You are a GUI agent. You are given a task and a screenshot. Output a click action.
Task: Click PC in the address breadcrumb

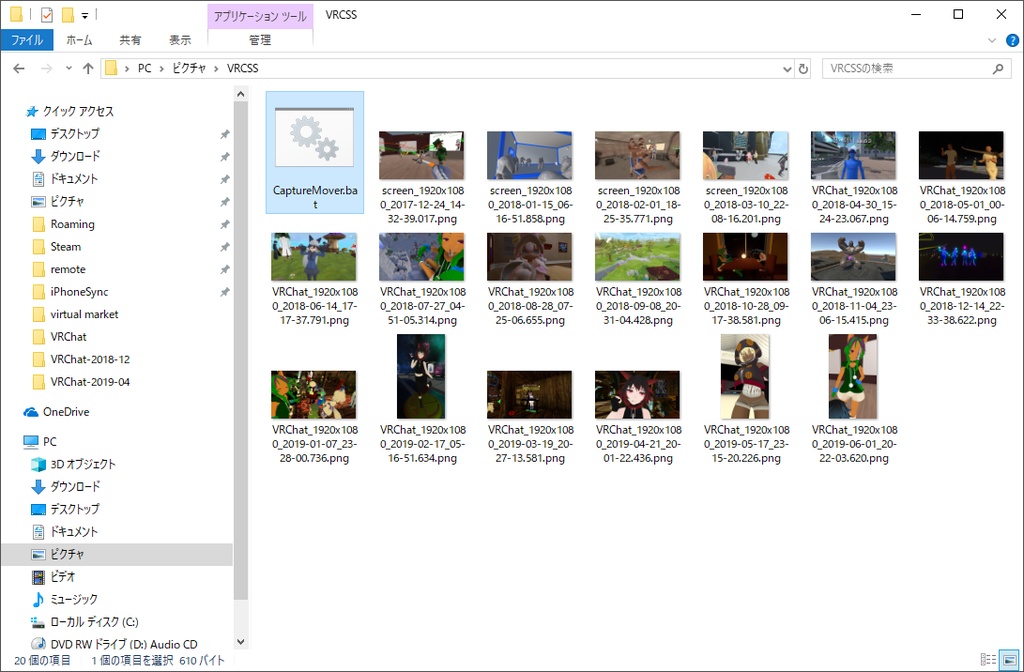tap(144, 69)
